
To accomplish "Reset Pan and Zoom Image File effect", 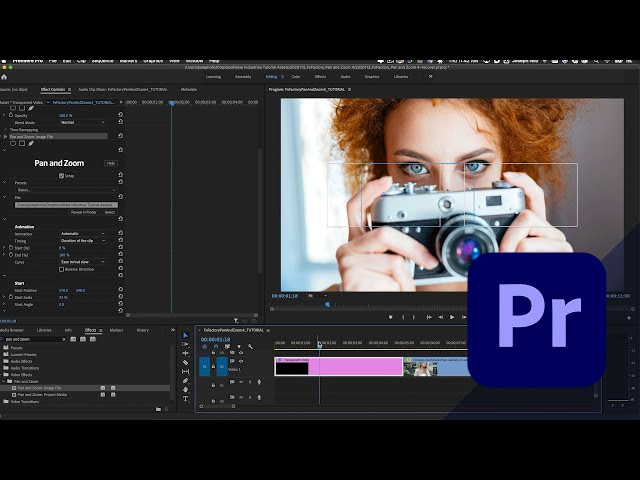I will (x=120, y=136).
